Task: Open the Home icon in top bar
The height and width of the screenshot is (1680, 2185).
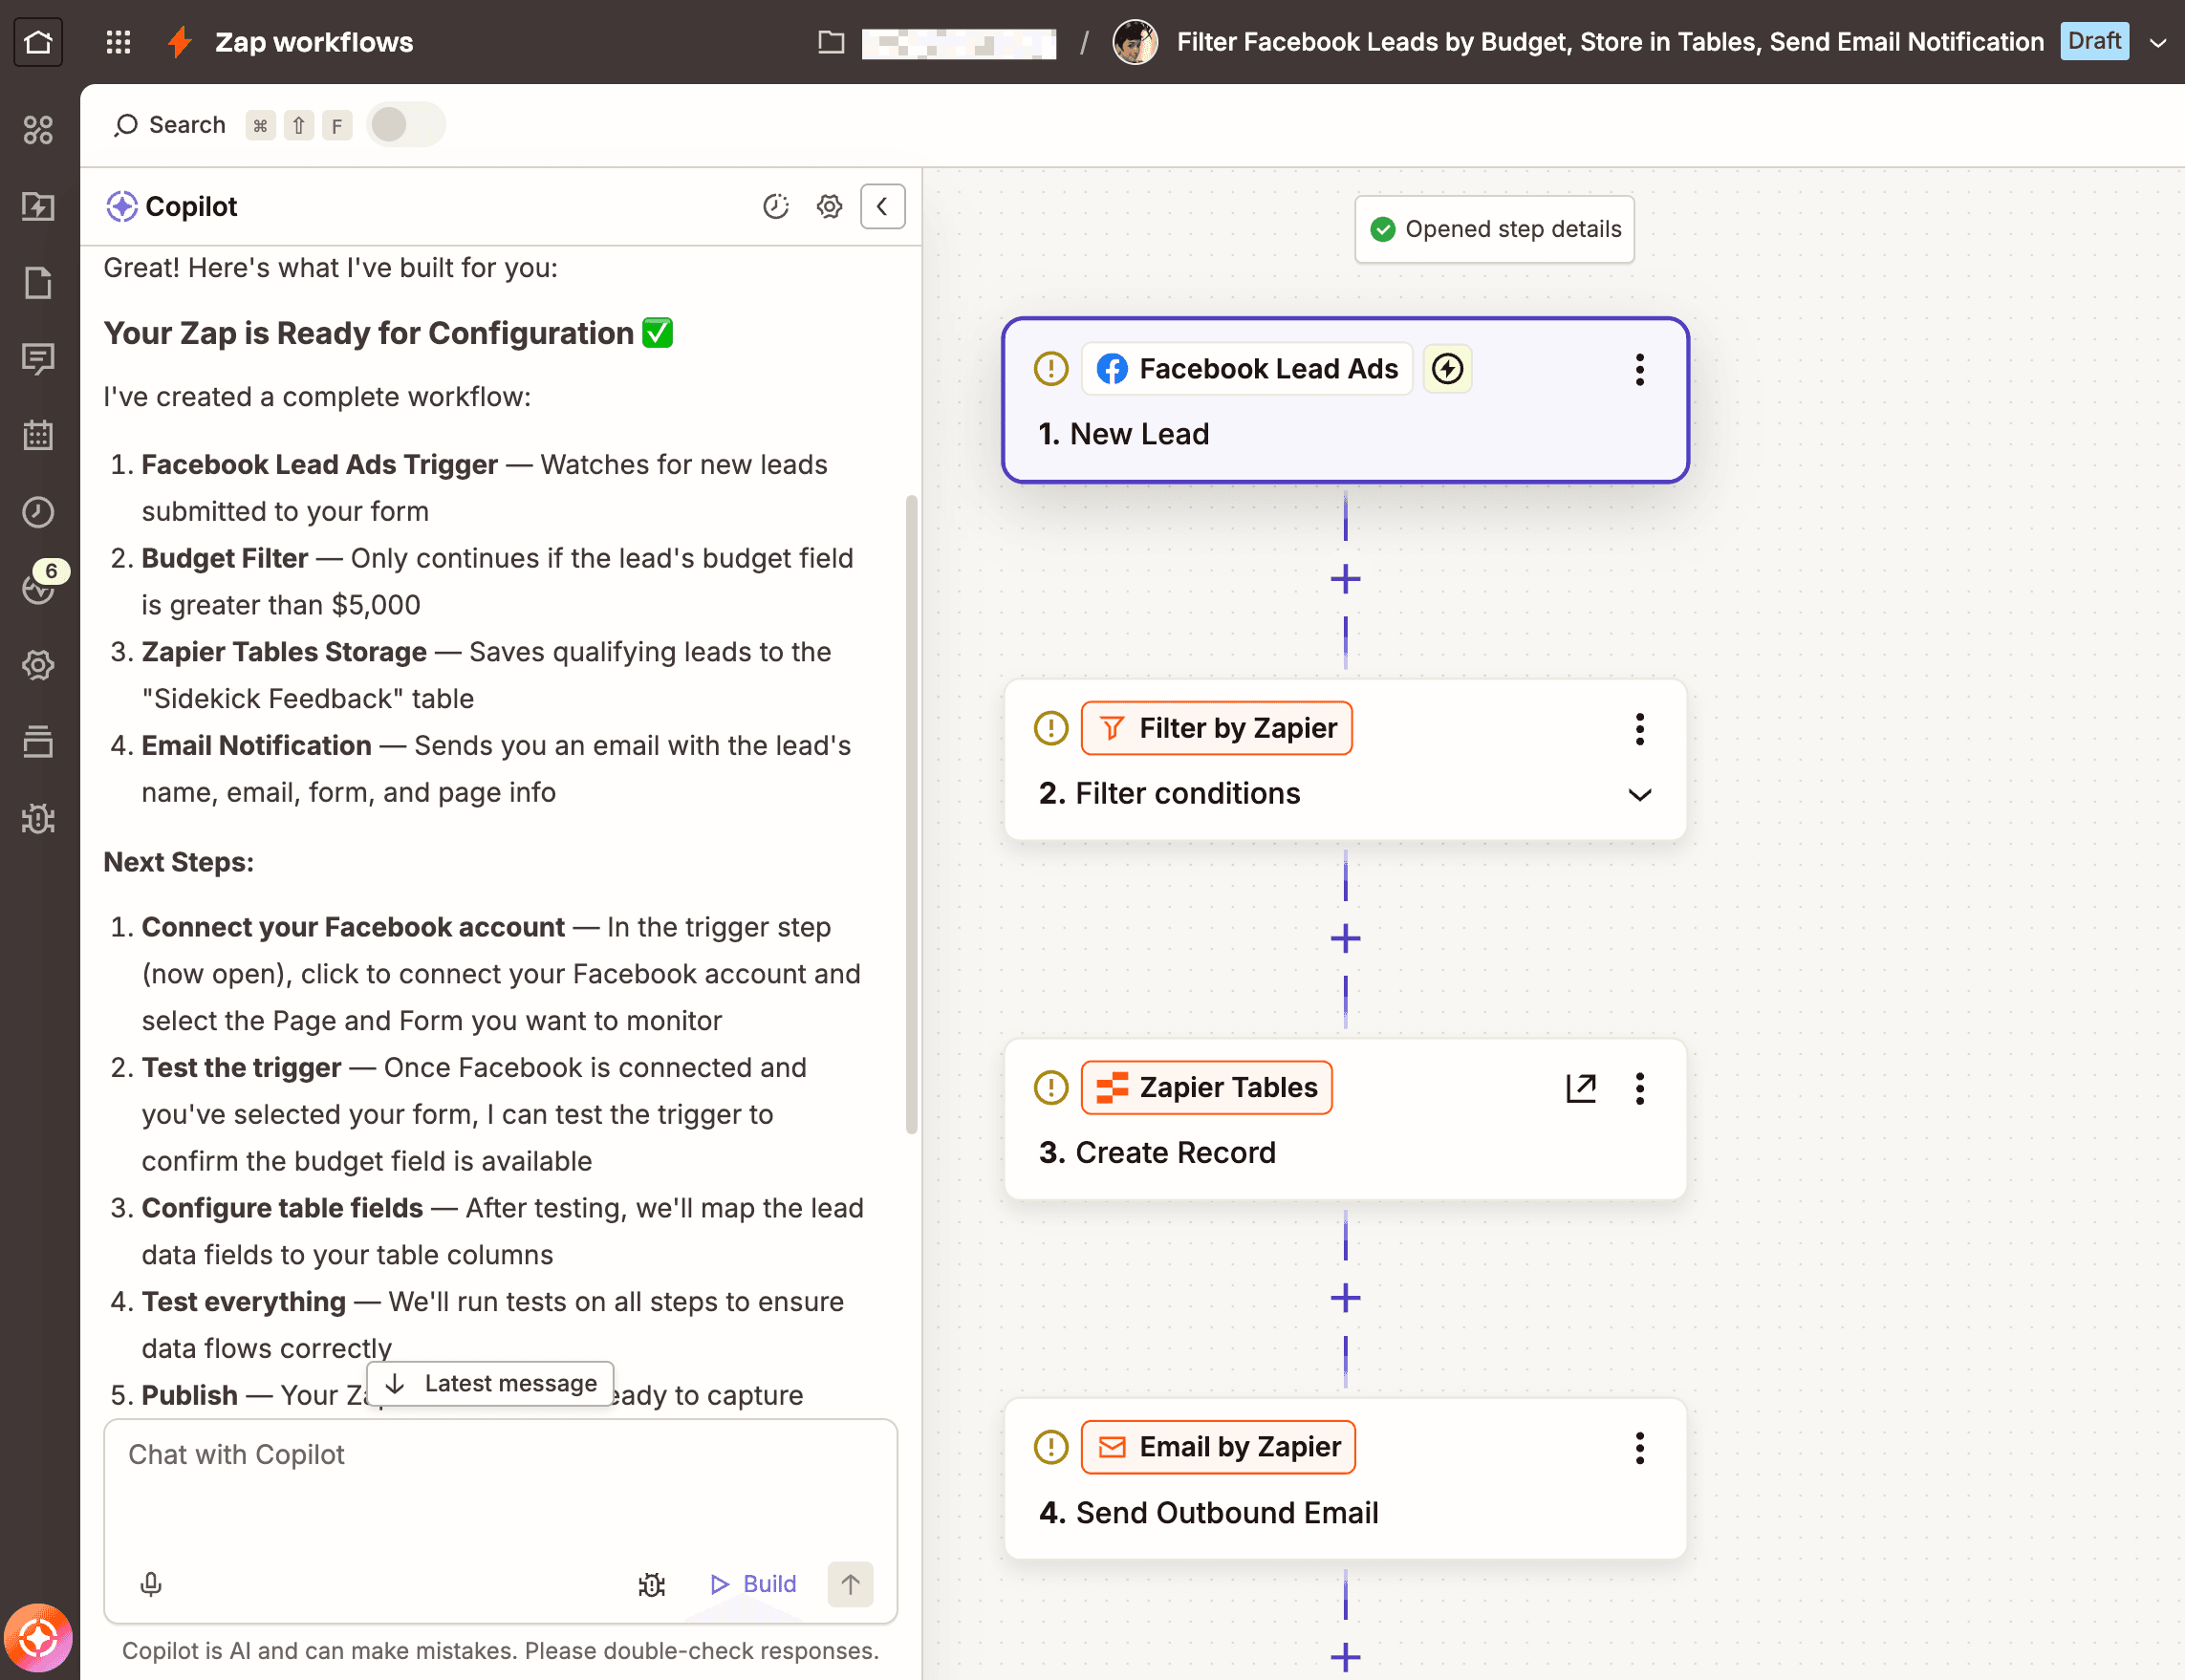Action: point(38,42)
